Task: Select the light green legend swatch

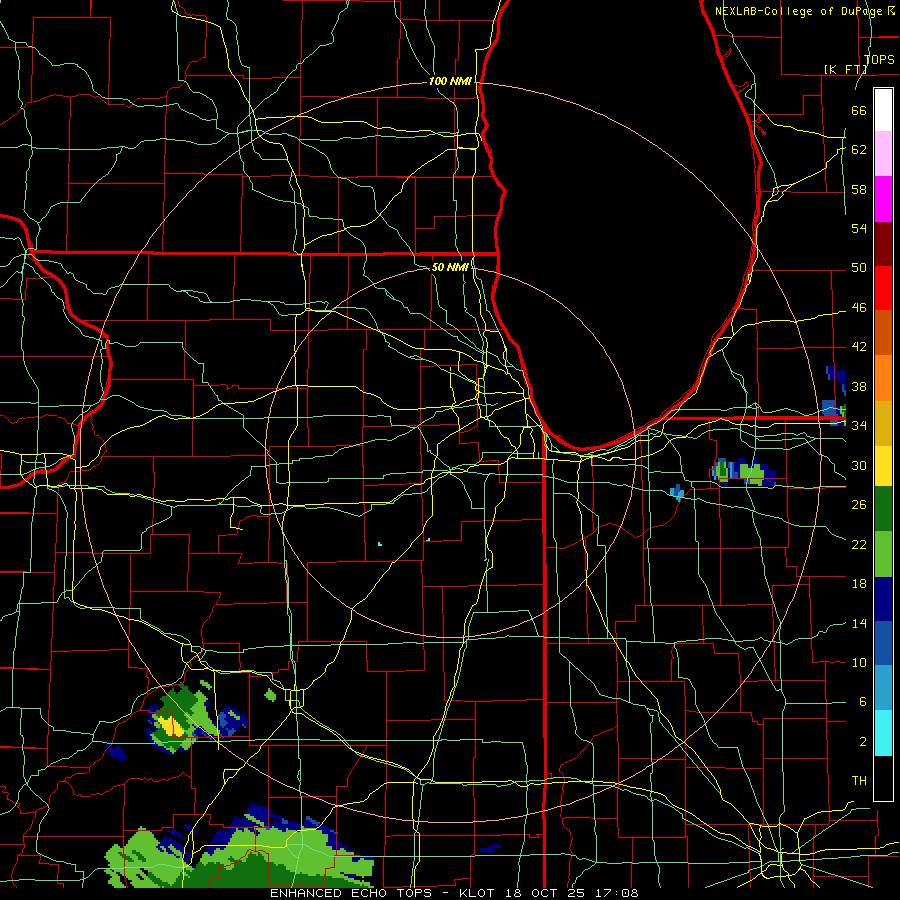Action: 883,554
